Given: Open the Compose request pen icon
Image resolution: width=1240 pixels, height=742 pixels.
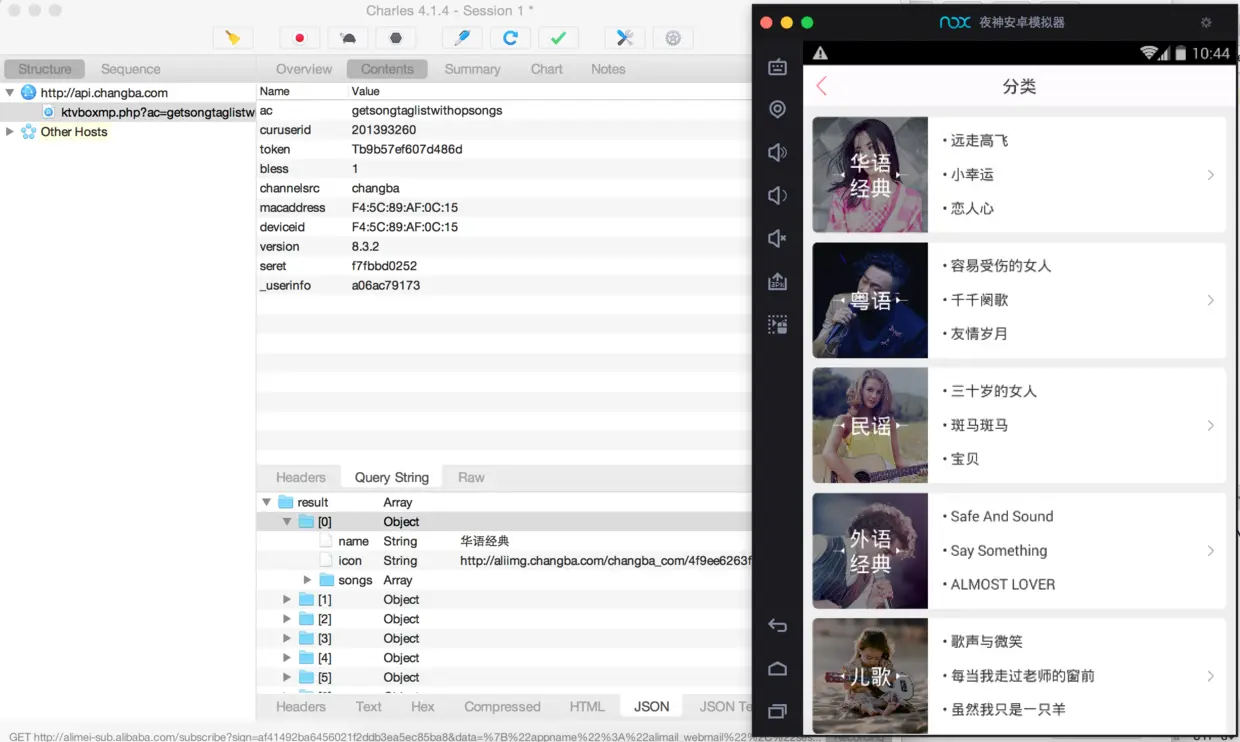Looking at the screenshot, I should (x=461, y=37).
